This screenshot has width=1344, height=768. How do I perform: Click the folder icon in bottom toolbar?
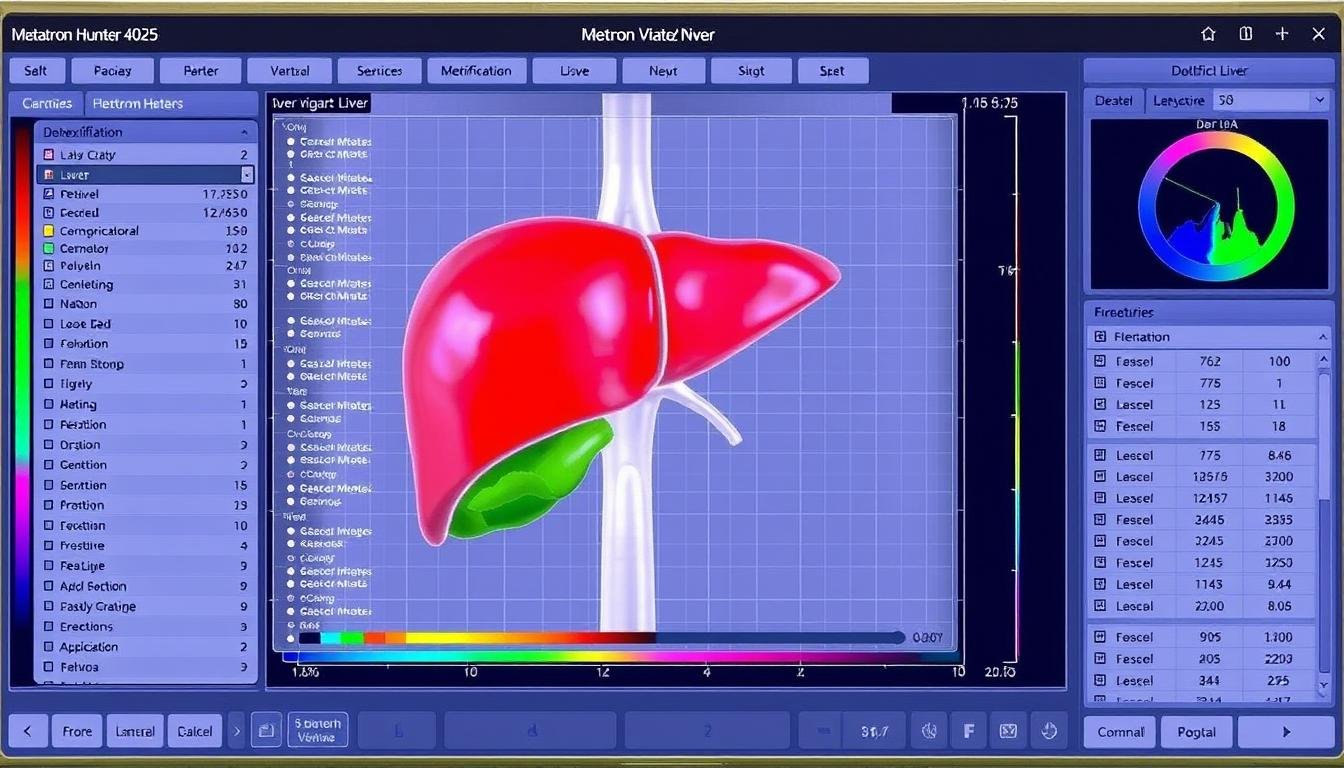coord(266,731)
